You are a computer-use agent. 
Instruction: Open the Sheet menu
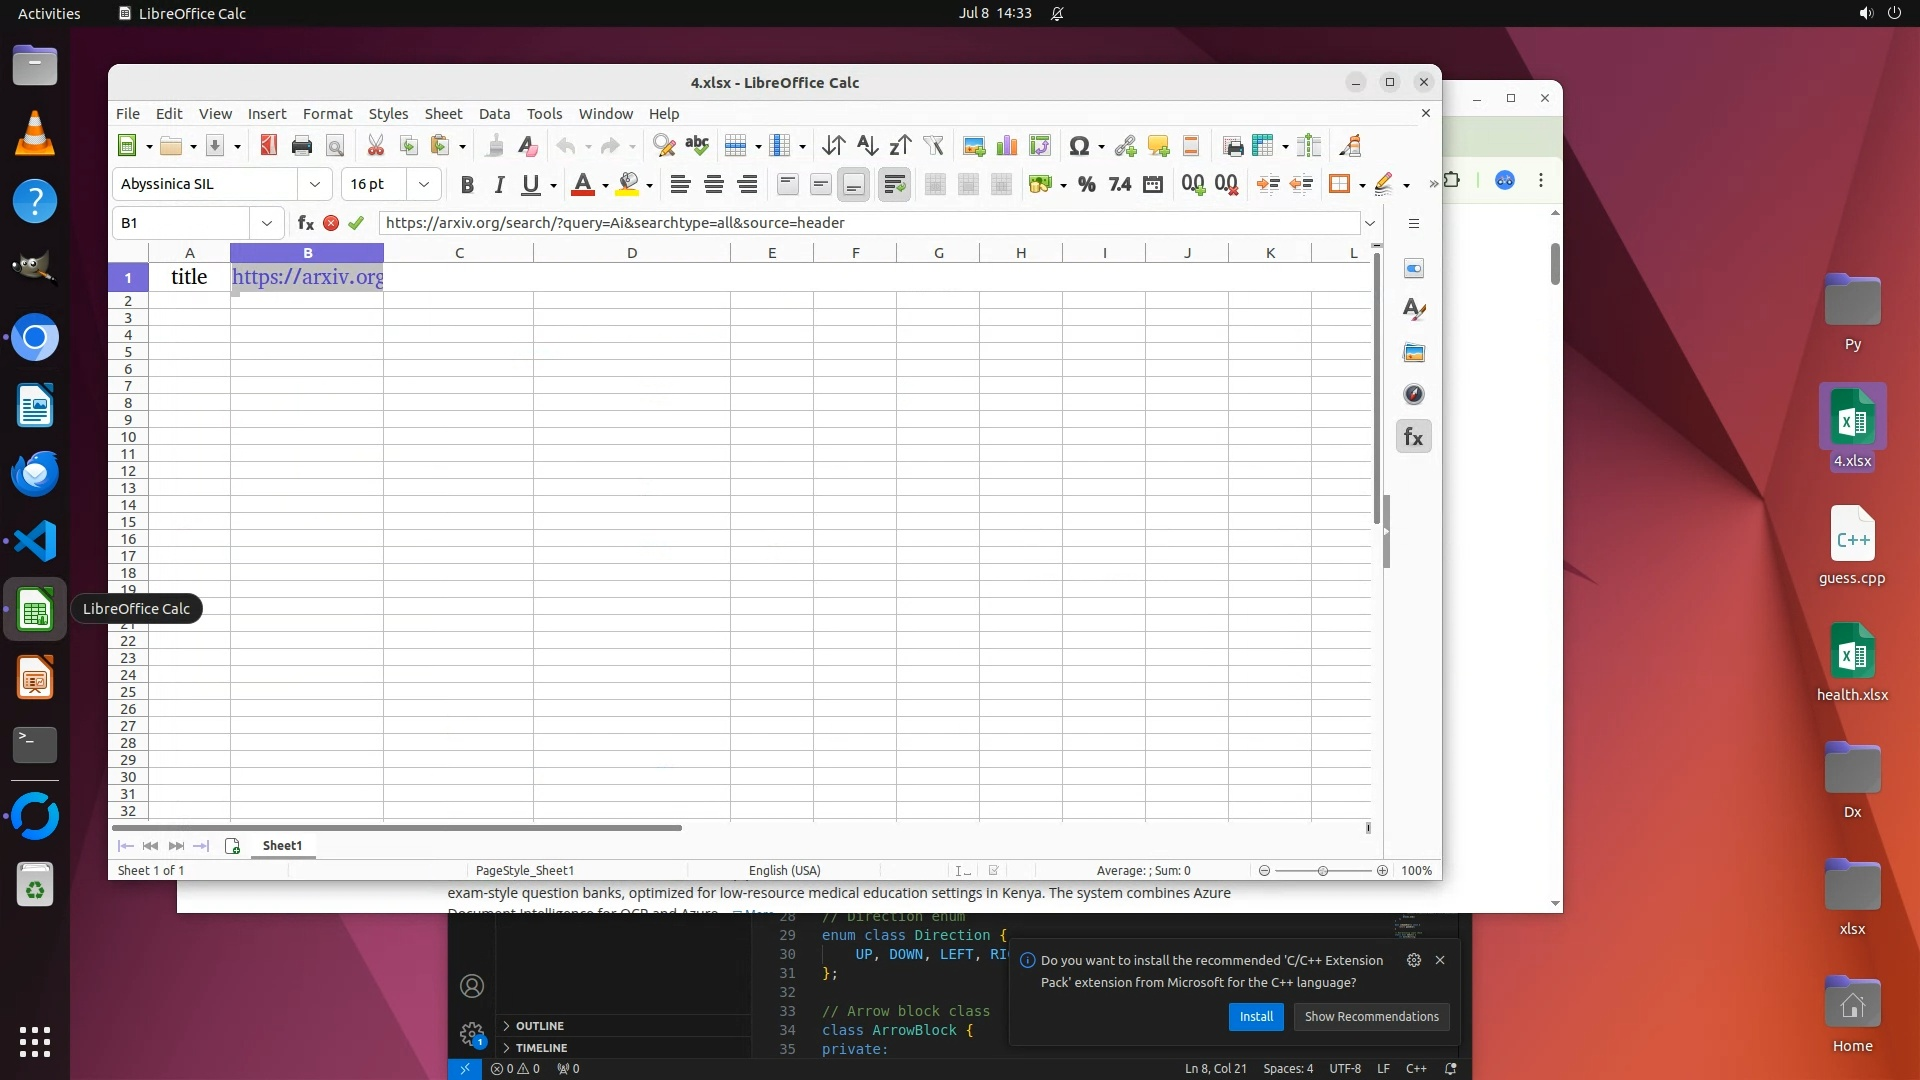pos(442,114)
